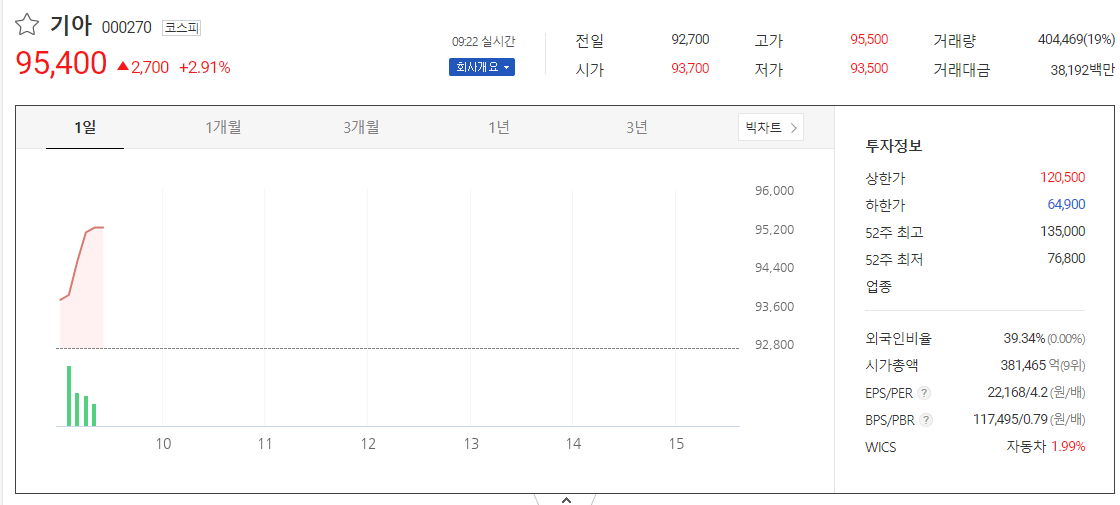The image size is (1120, 505).
Task: Click the 하한가 value 64,900
Action: (1066, 204)
